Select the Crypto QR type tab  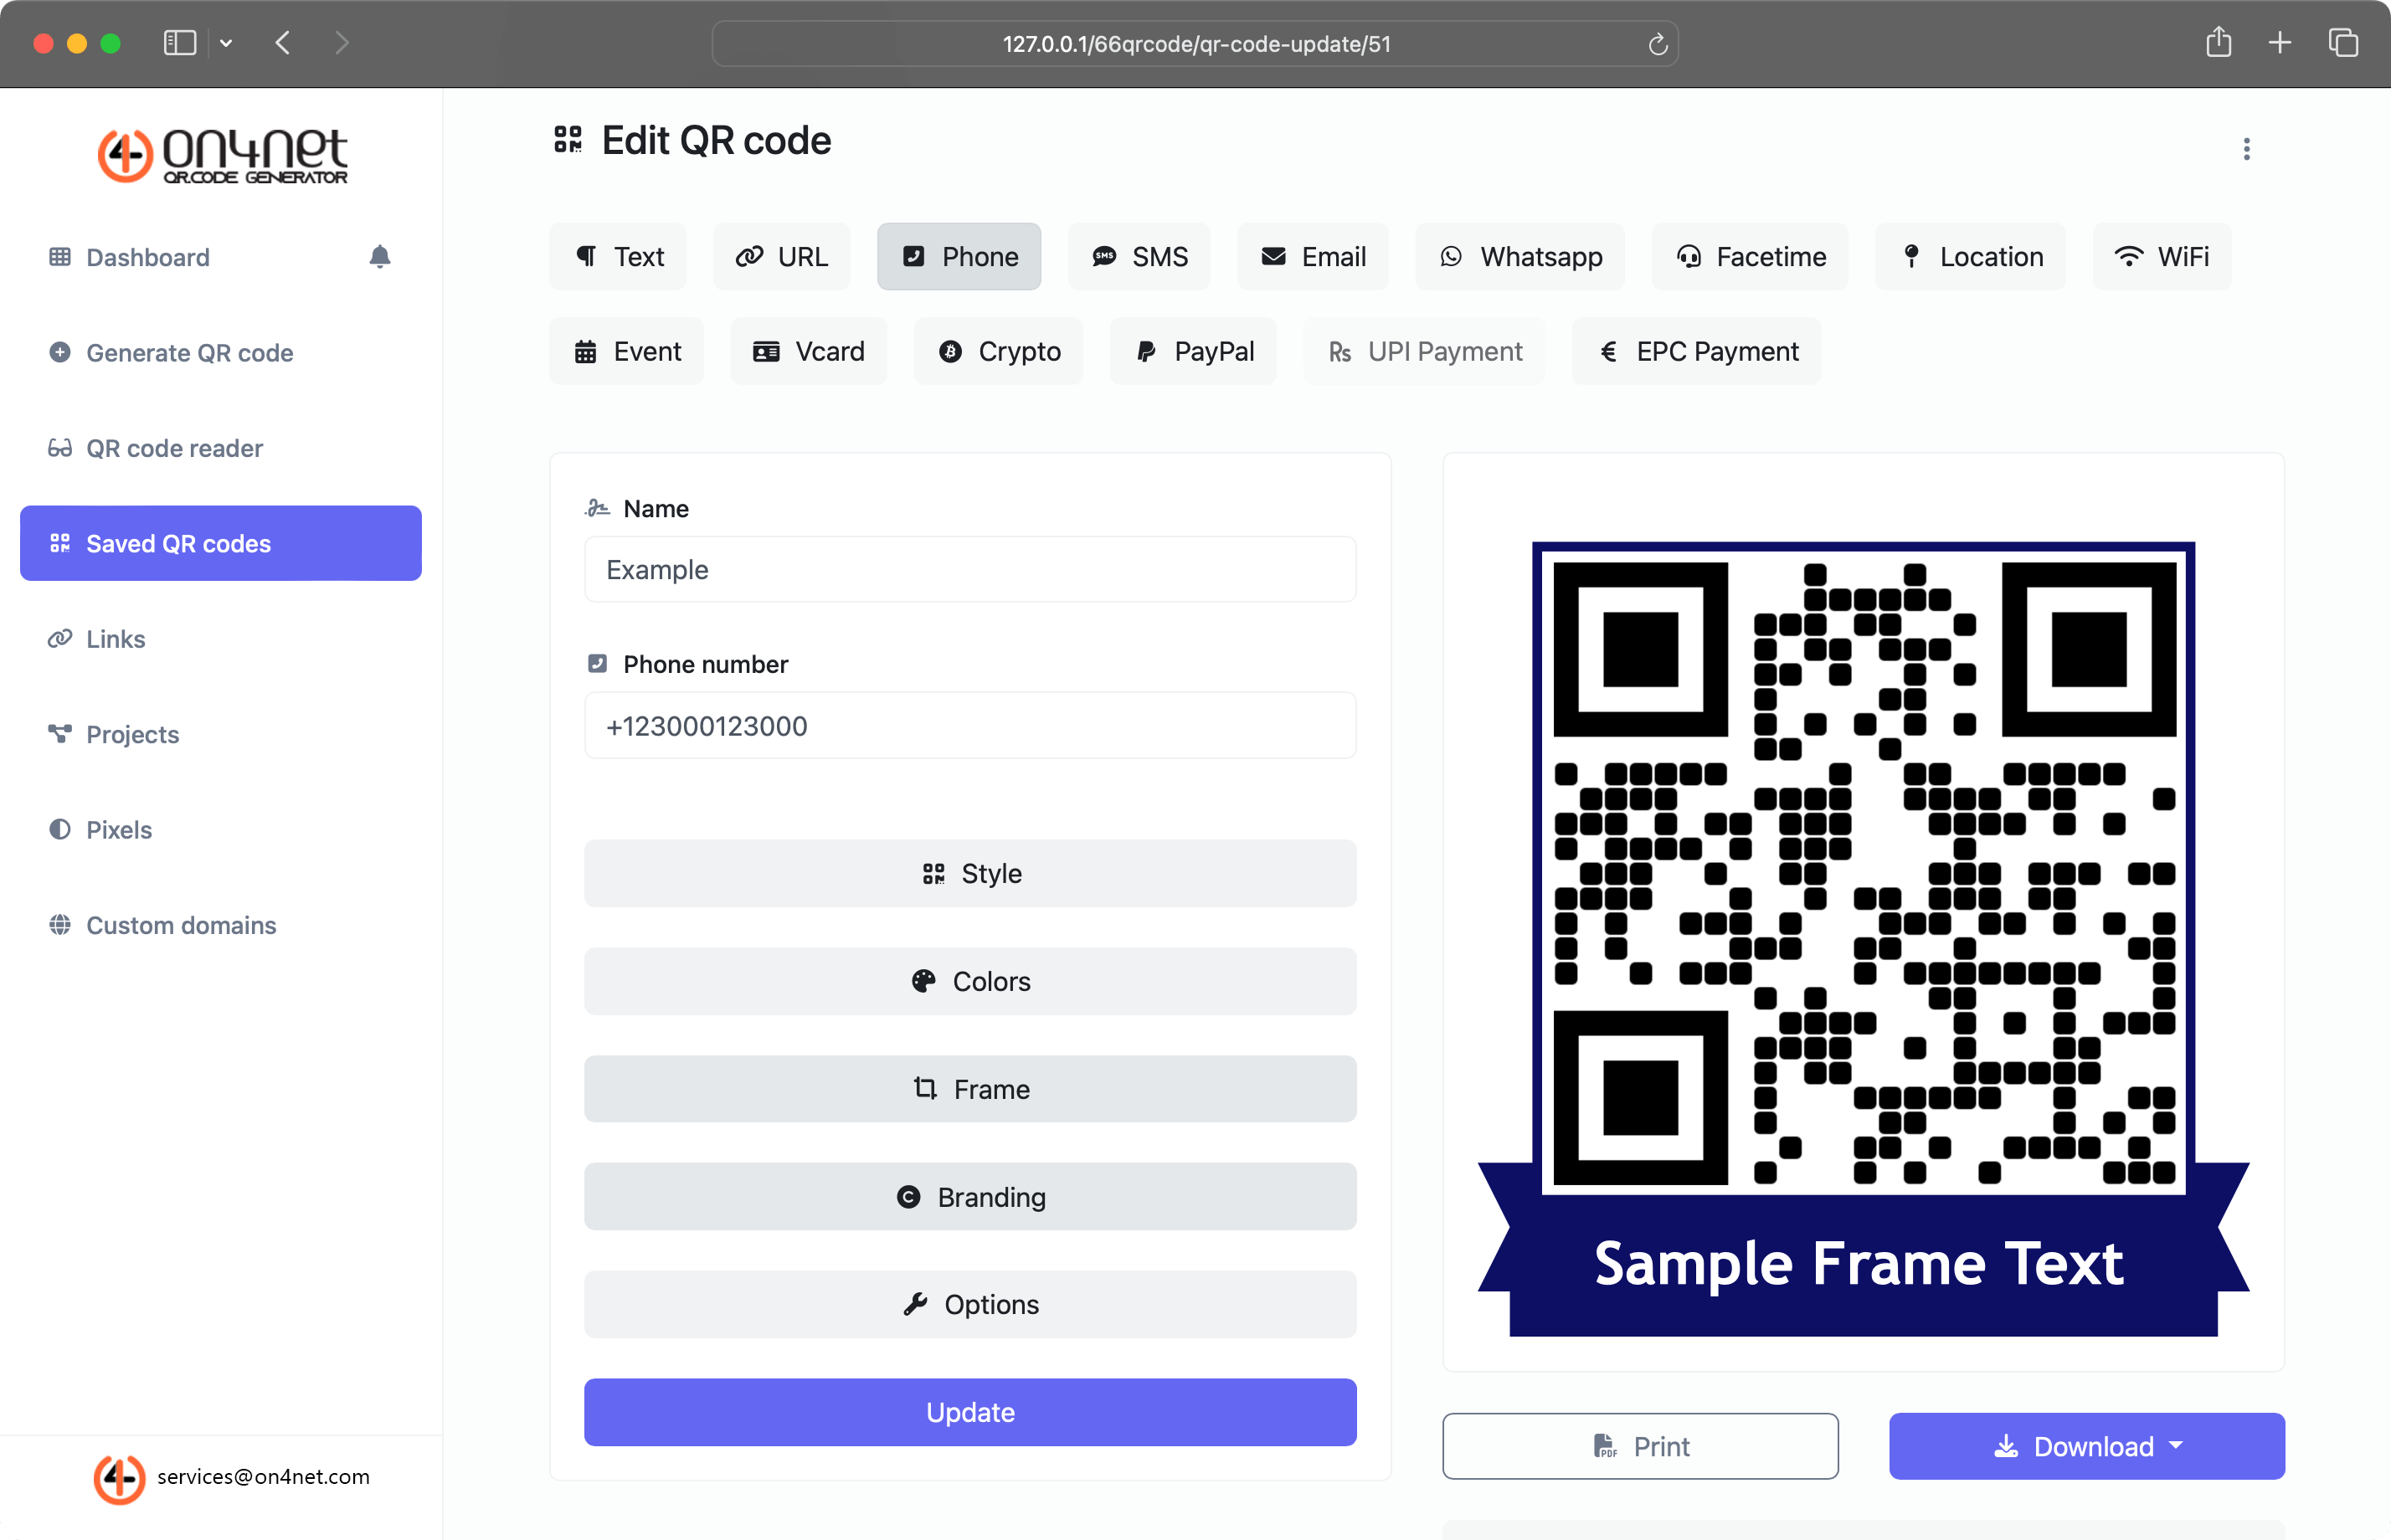pyautogui.click(x=998, y=351)
